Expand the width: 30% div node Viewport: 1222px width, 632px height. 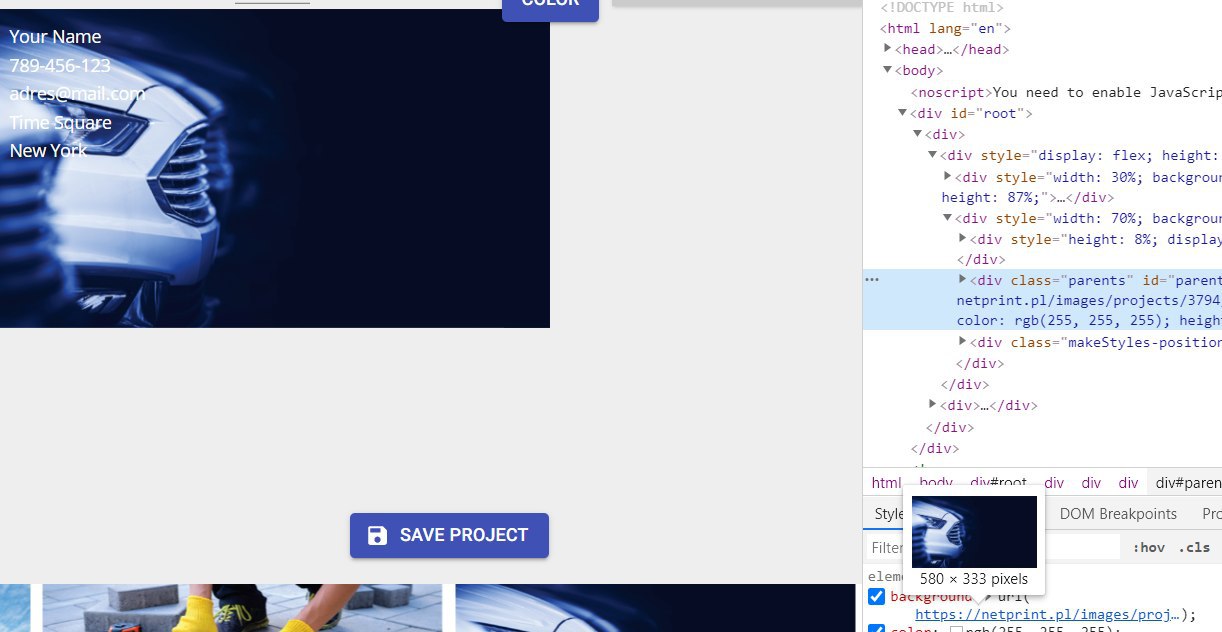click(948, 176)
